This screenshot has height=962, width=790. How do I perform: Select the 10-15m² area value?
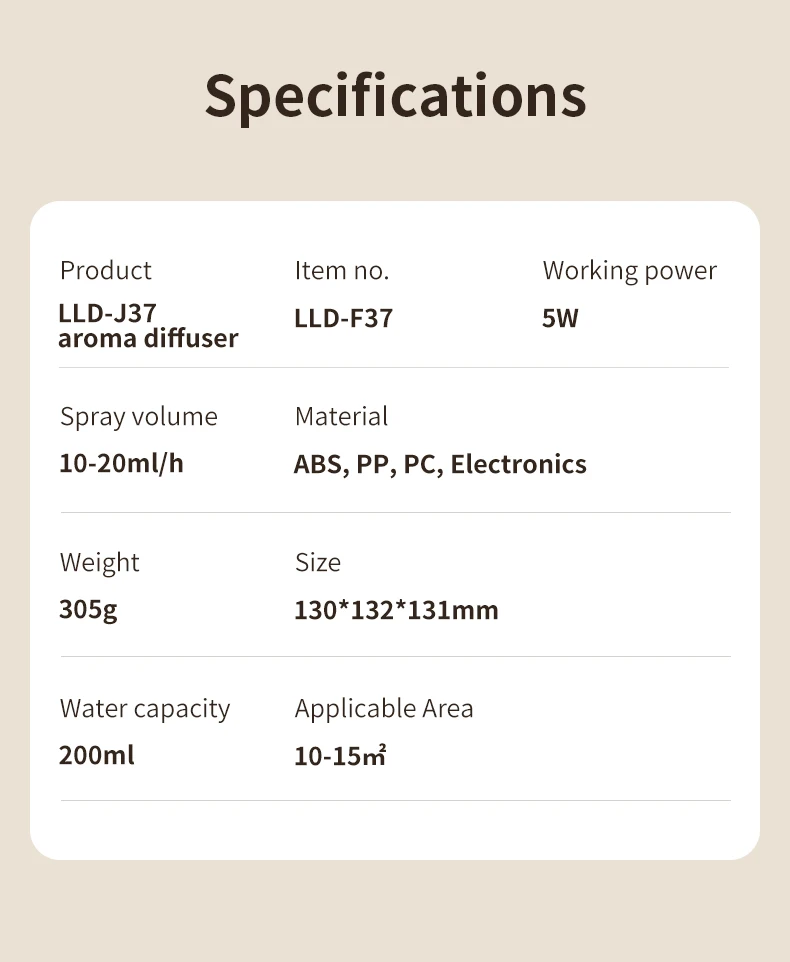pos(340,756)
